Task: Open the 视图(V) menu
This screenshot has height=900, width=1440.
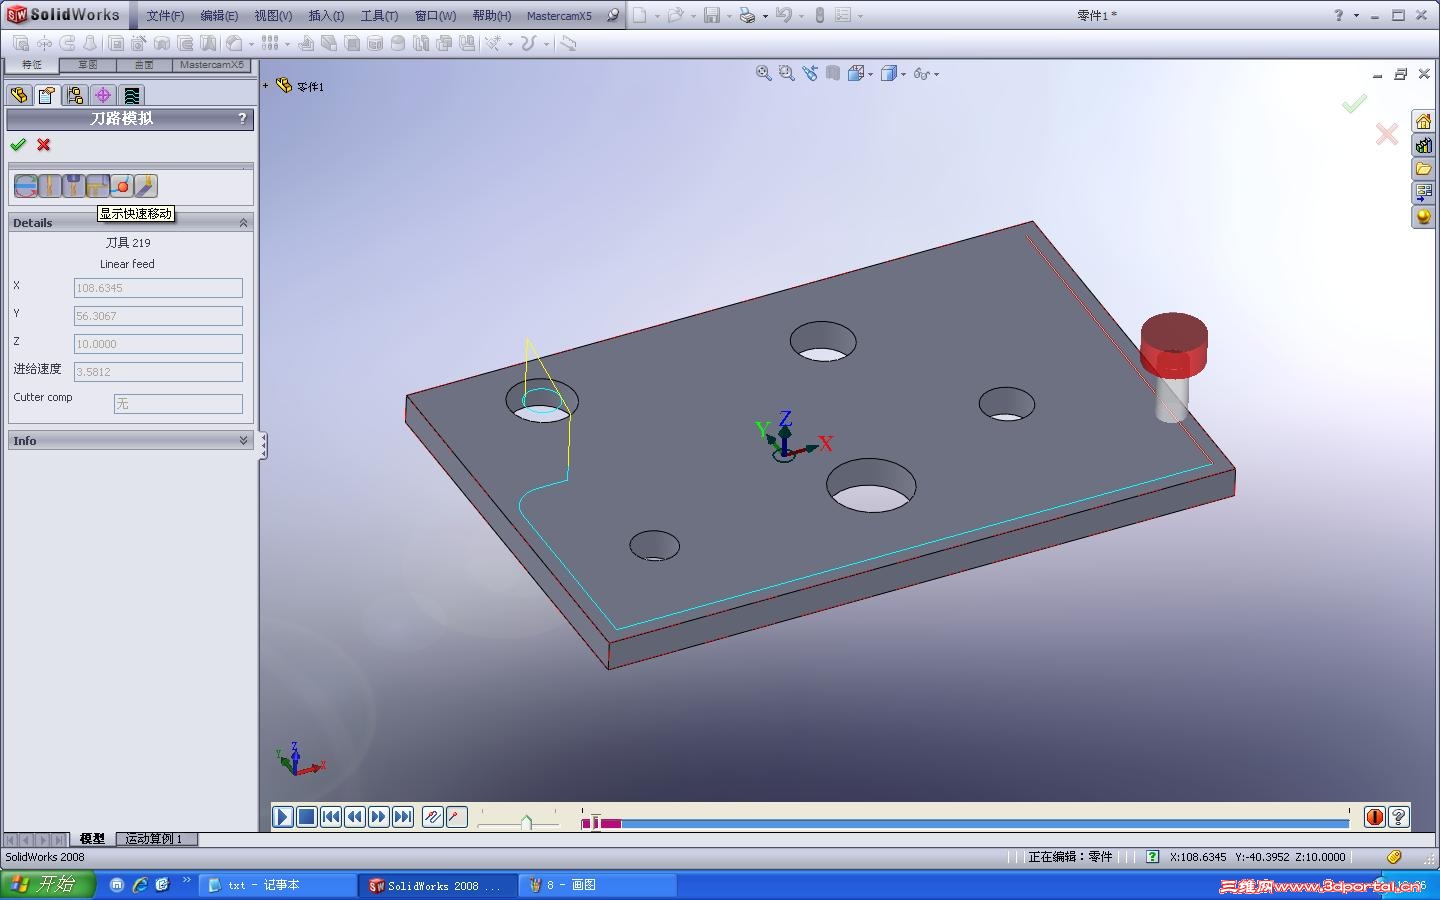Action: coord(273,16)
